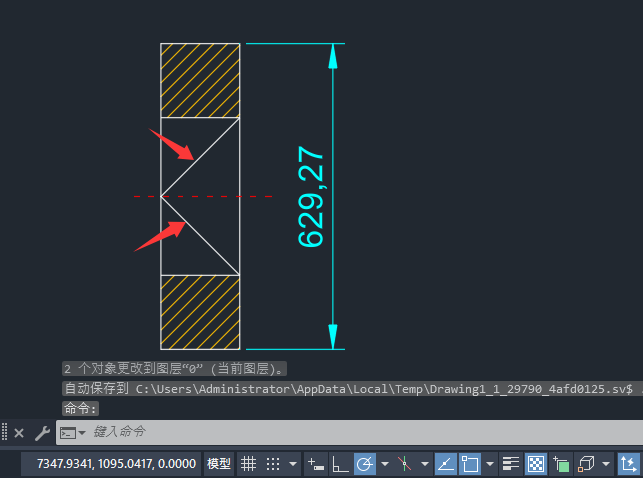Select the red dashed centerline
643x478 pixels.
pos(203,196)
